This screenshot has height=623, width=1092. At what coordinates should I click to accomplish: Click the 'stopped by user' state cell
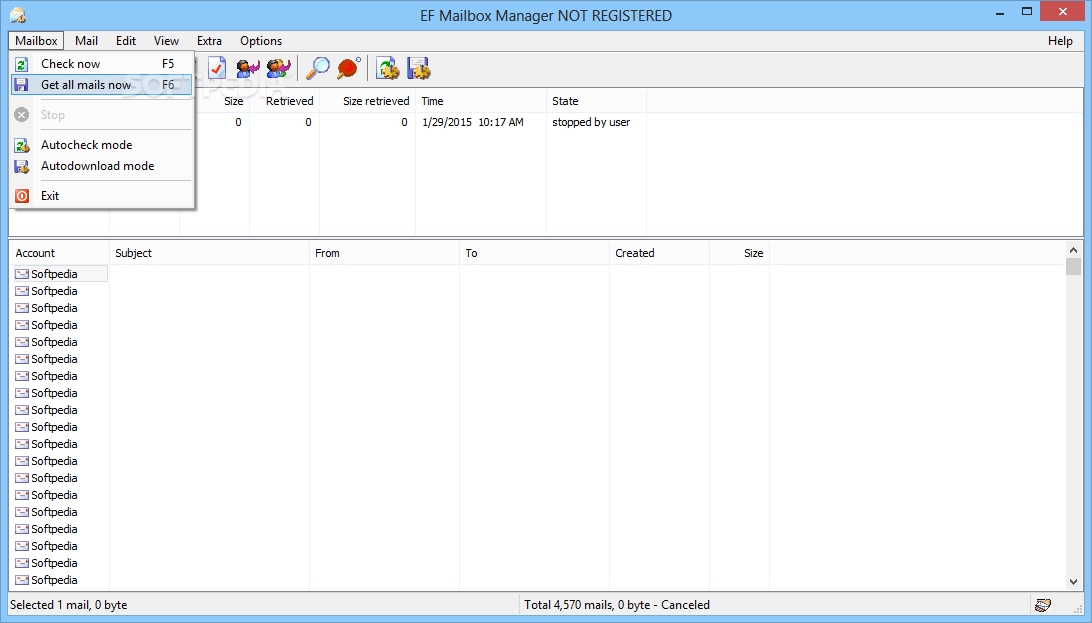pyautogui.click(x=591, y=123)
